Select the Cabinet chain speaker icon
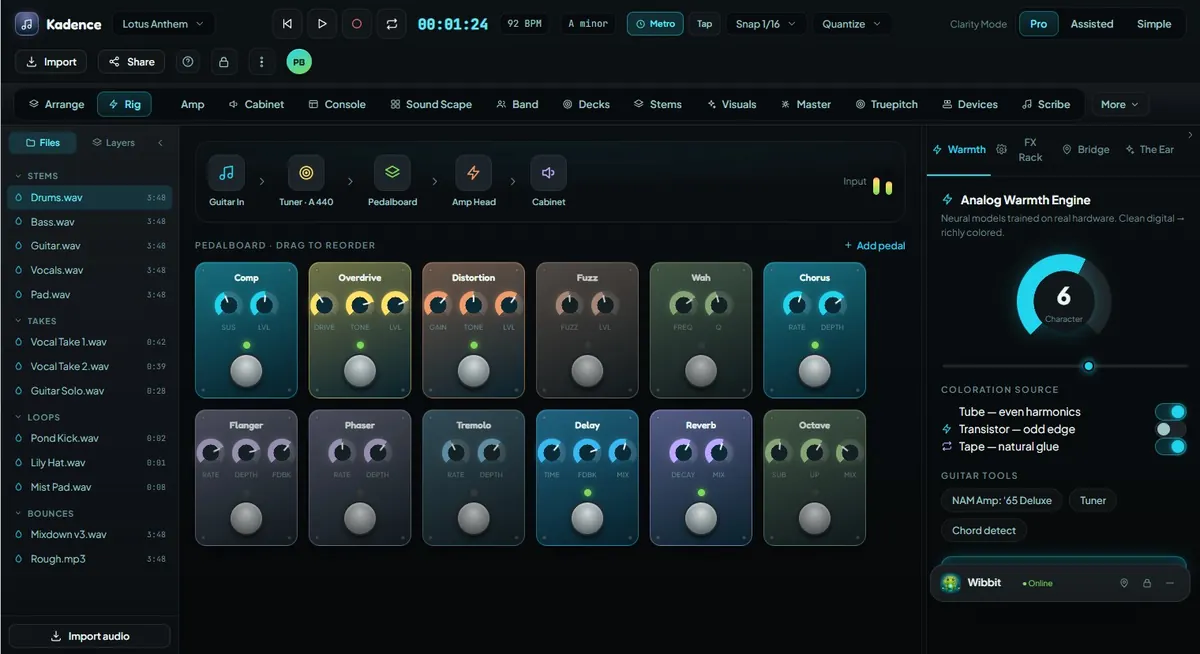Image resolution: width=1200 pixels, height=654 pixels. pos(548,173)
